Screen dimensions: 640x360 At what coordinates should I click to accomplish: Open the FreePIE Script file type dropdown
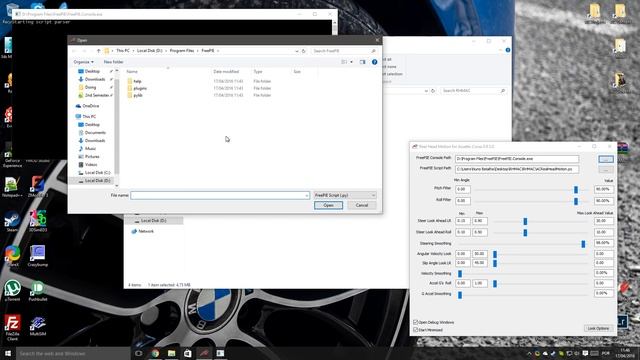[345, 196]
